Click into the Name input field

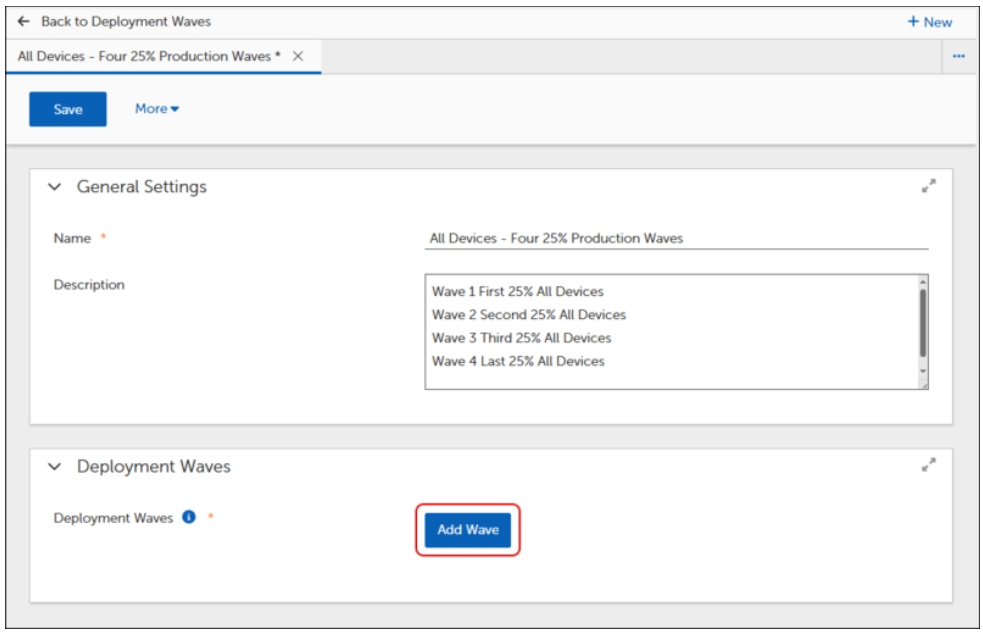point(675,238)
